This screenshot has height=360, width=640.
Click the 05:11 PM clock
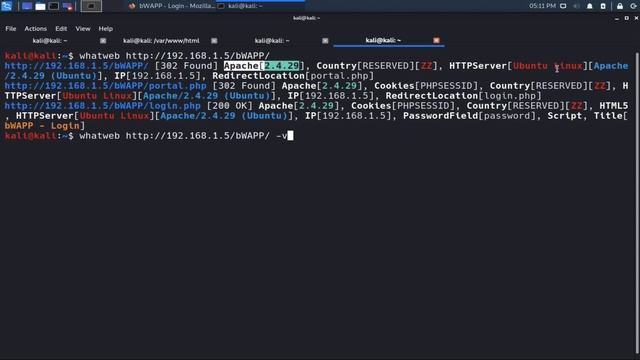click(x=542, y=6)
